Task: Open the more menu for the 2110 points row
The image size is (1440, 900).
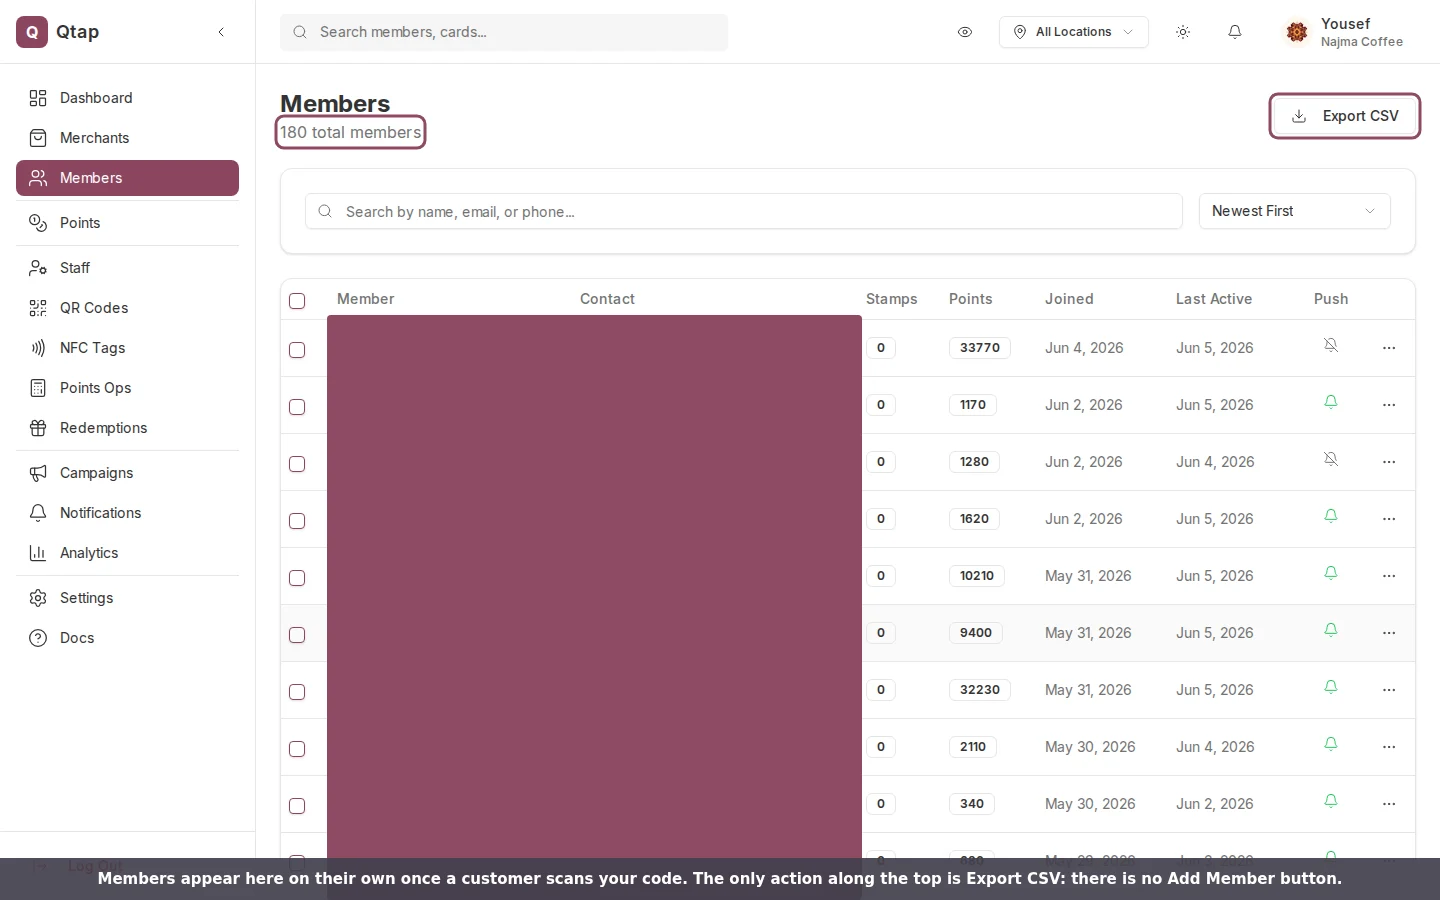Action: [x=1389, y=747]
